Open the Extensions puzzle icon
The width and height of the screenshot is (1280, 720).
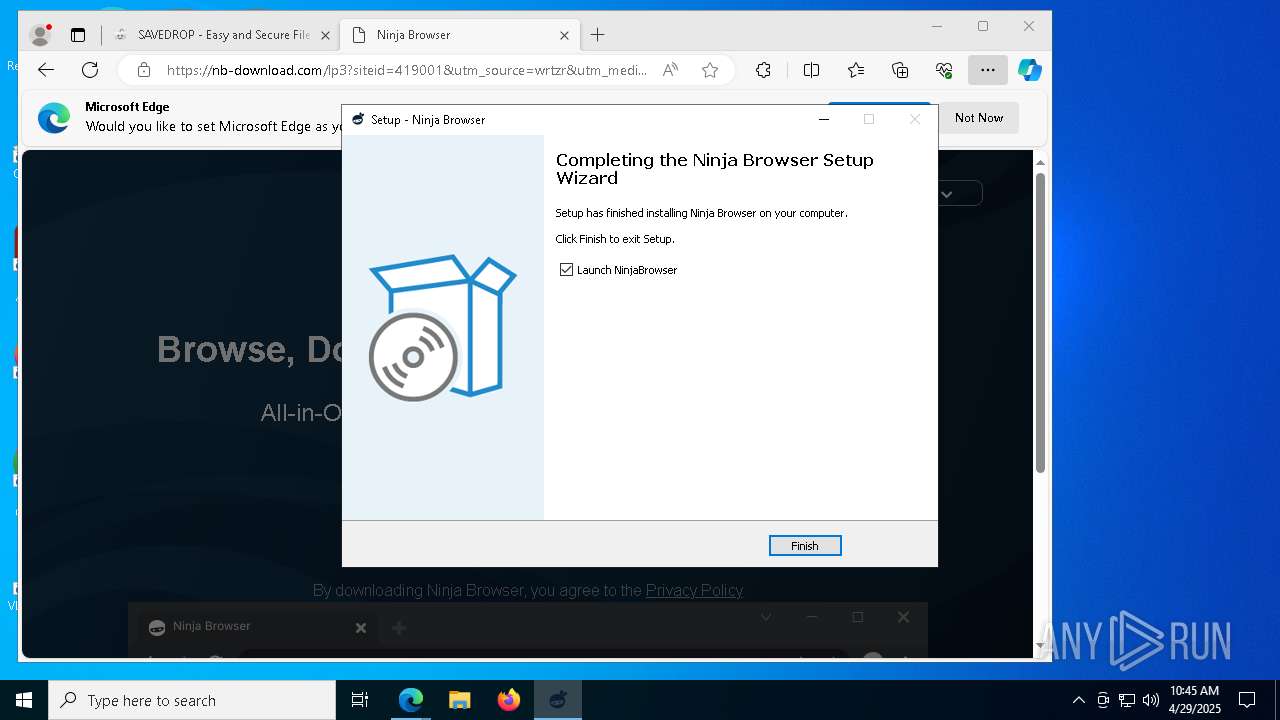[763, 70]
